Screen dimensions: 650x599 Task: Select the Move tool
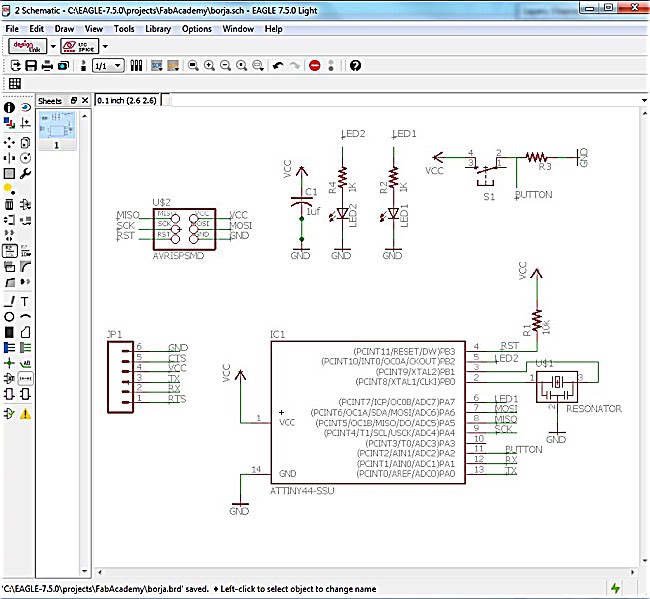[9, 143]
